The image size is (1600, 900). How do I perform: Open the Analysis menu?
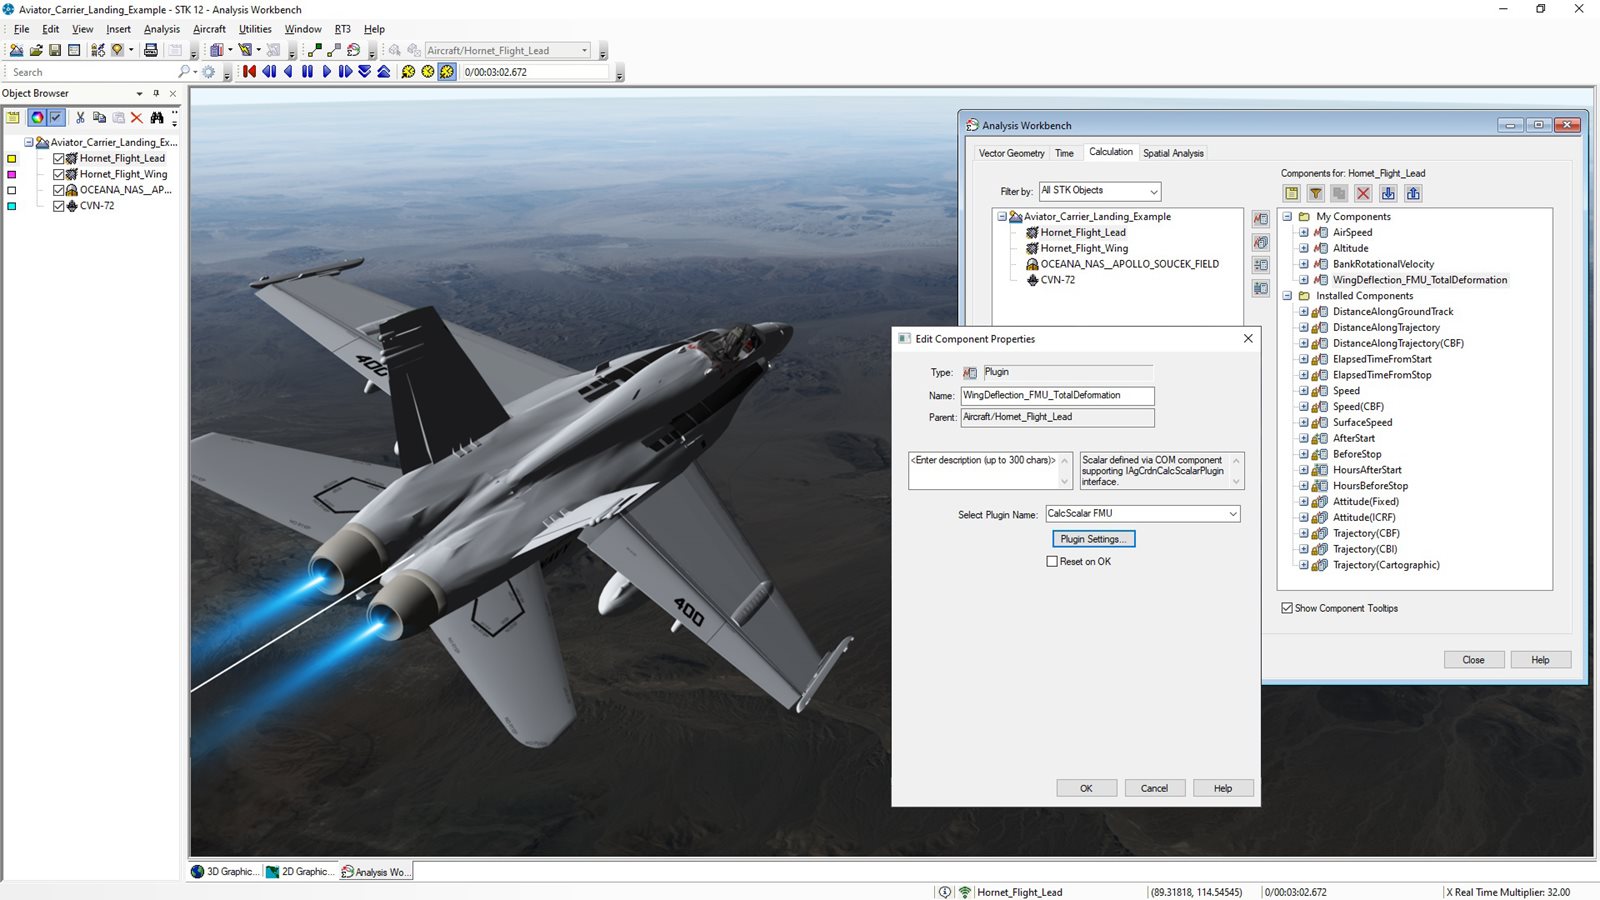[x=161, y=29]
